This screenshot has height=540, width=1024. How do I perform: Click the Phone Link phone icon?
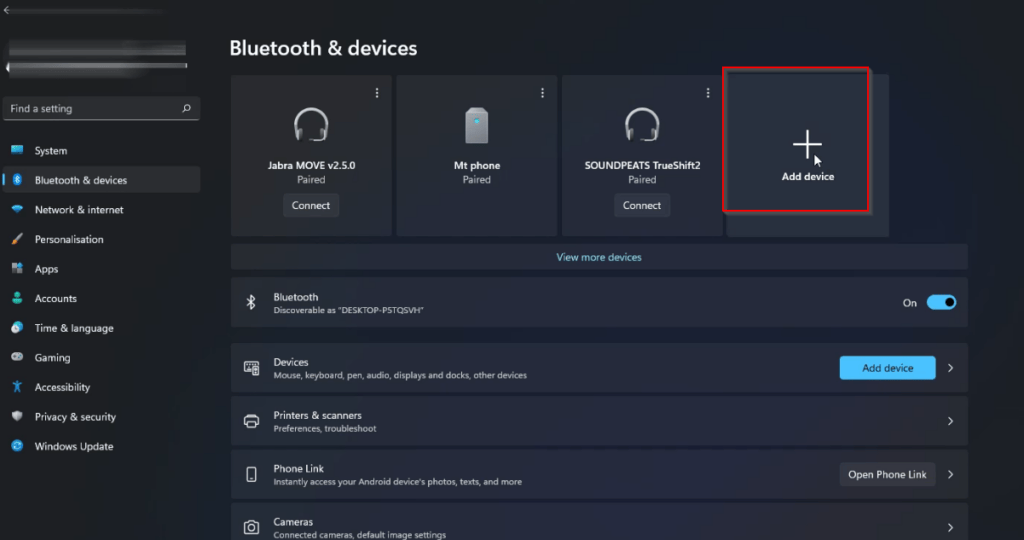click(x=251, y=475)
